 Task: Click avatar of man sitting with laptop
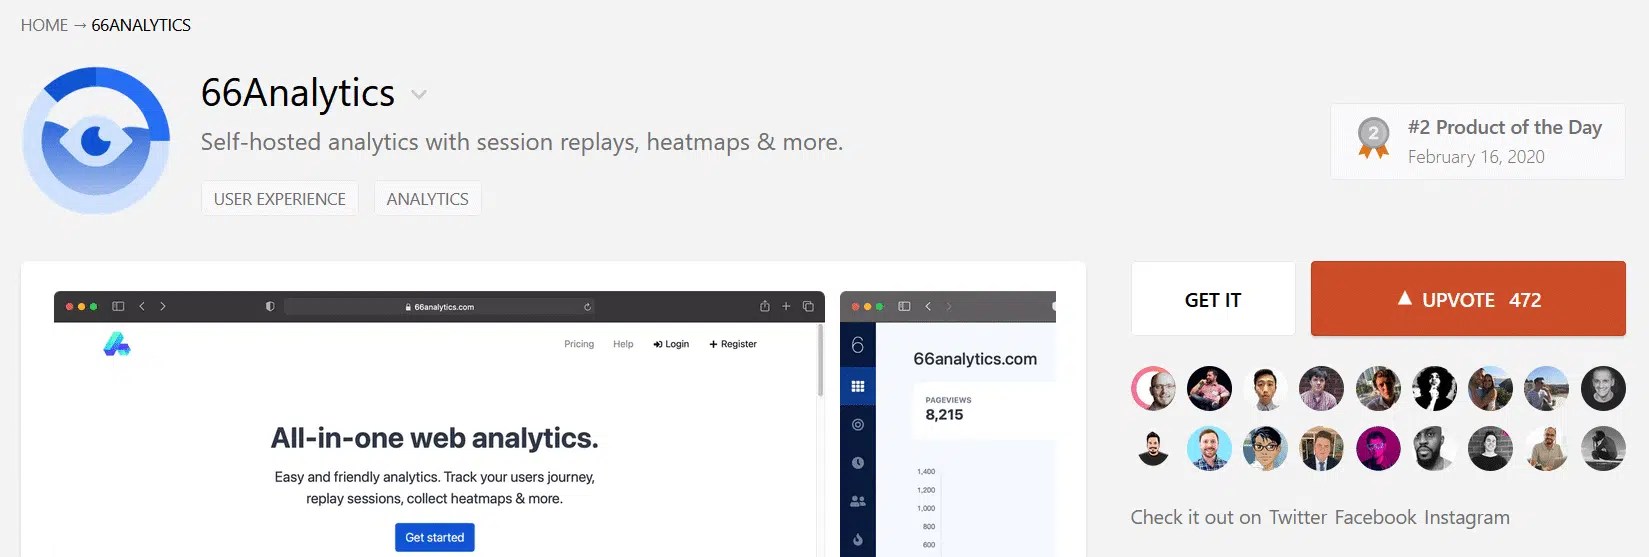pos(1547,448)
